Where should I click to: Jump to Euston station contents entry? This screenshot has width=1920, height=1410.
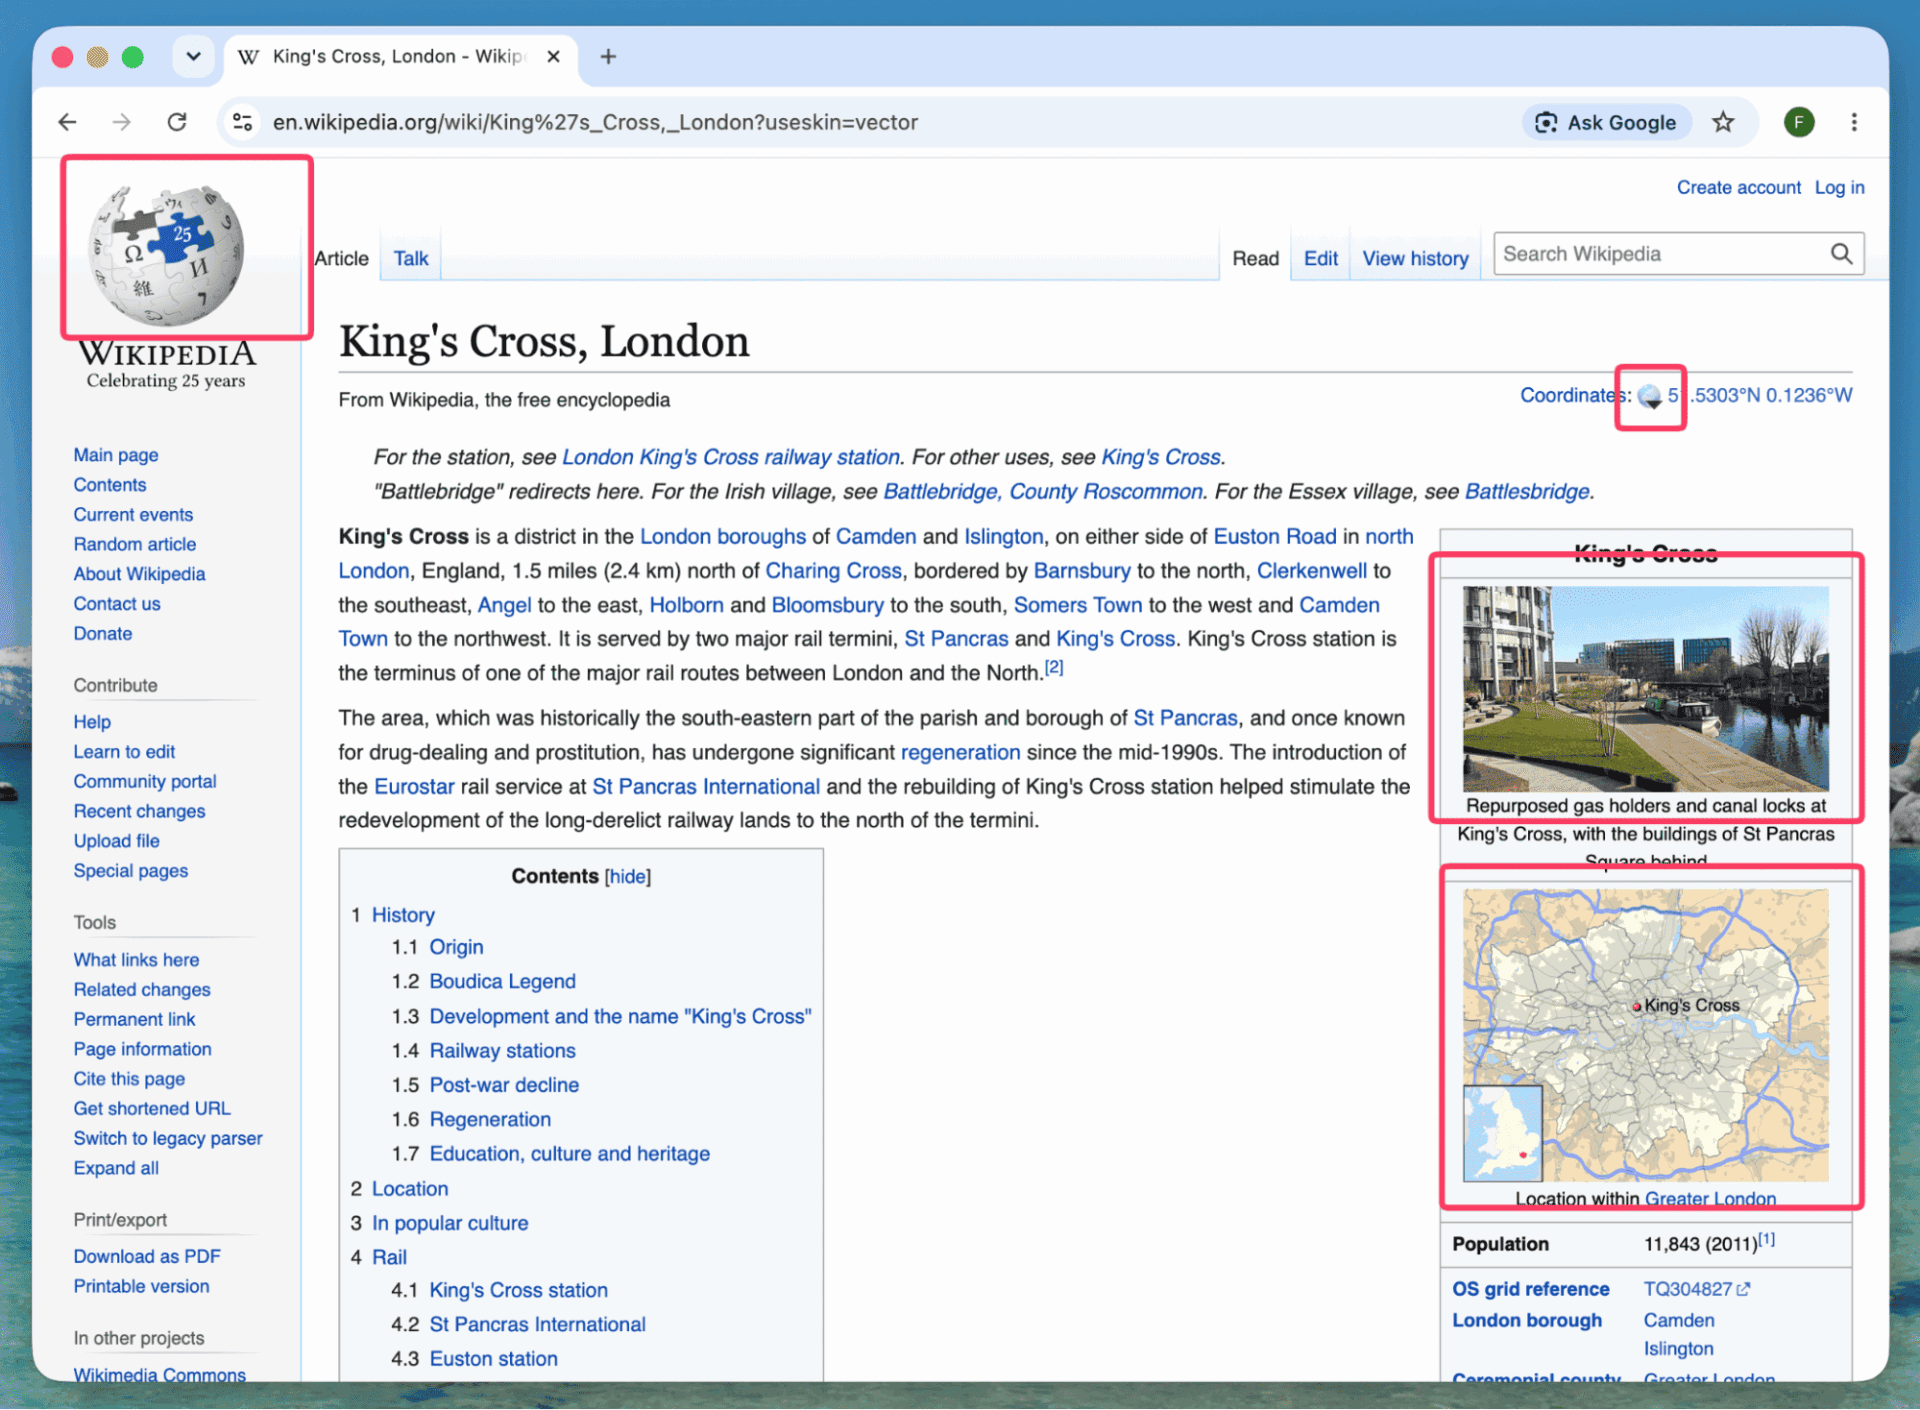coord(493,1359)
